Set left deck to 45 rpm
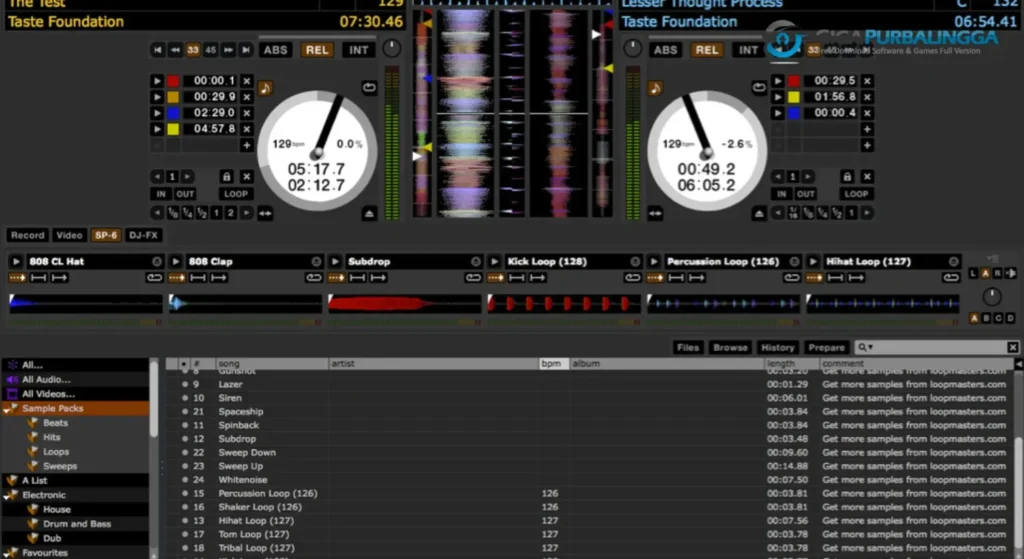The image size is (1024, 559). 210,50
